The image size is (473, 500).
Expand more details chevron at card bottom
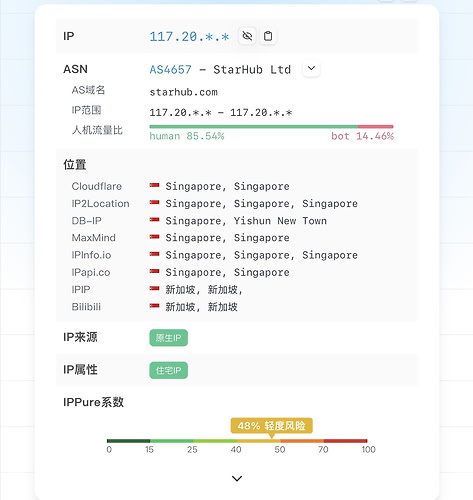(237, 479)
